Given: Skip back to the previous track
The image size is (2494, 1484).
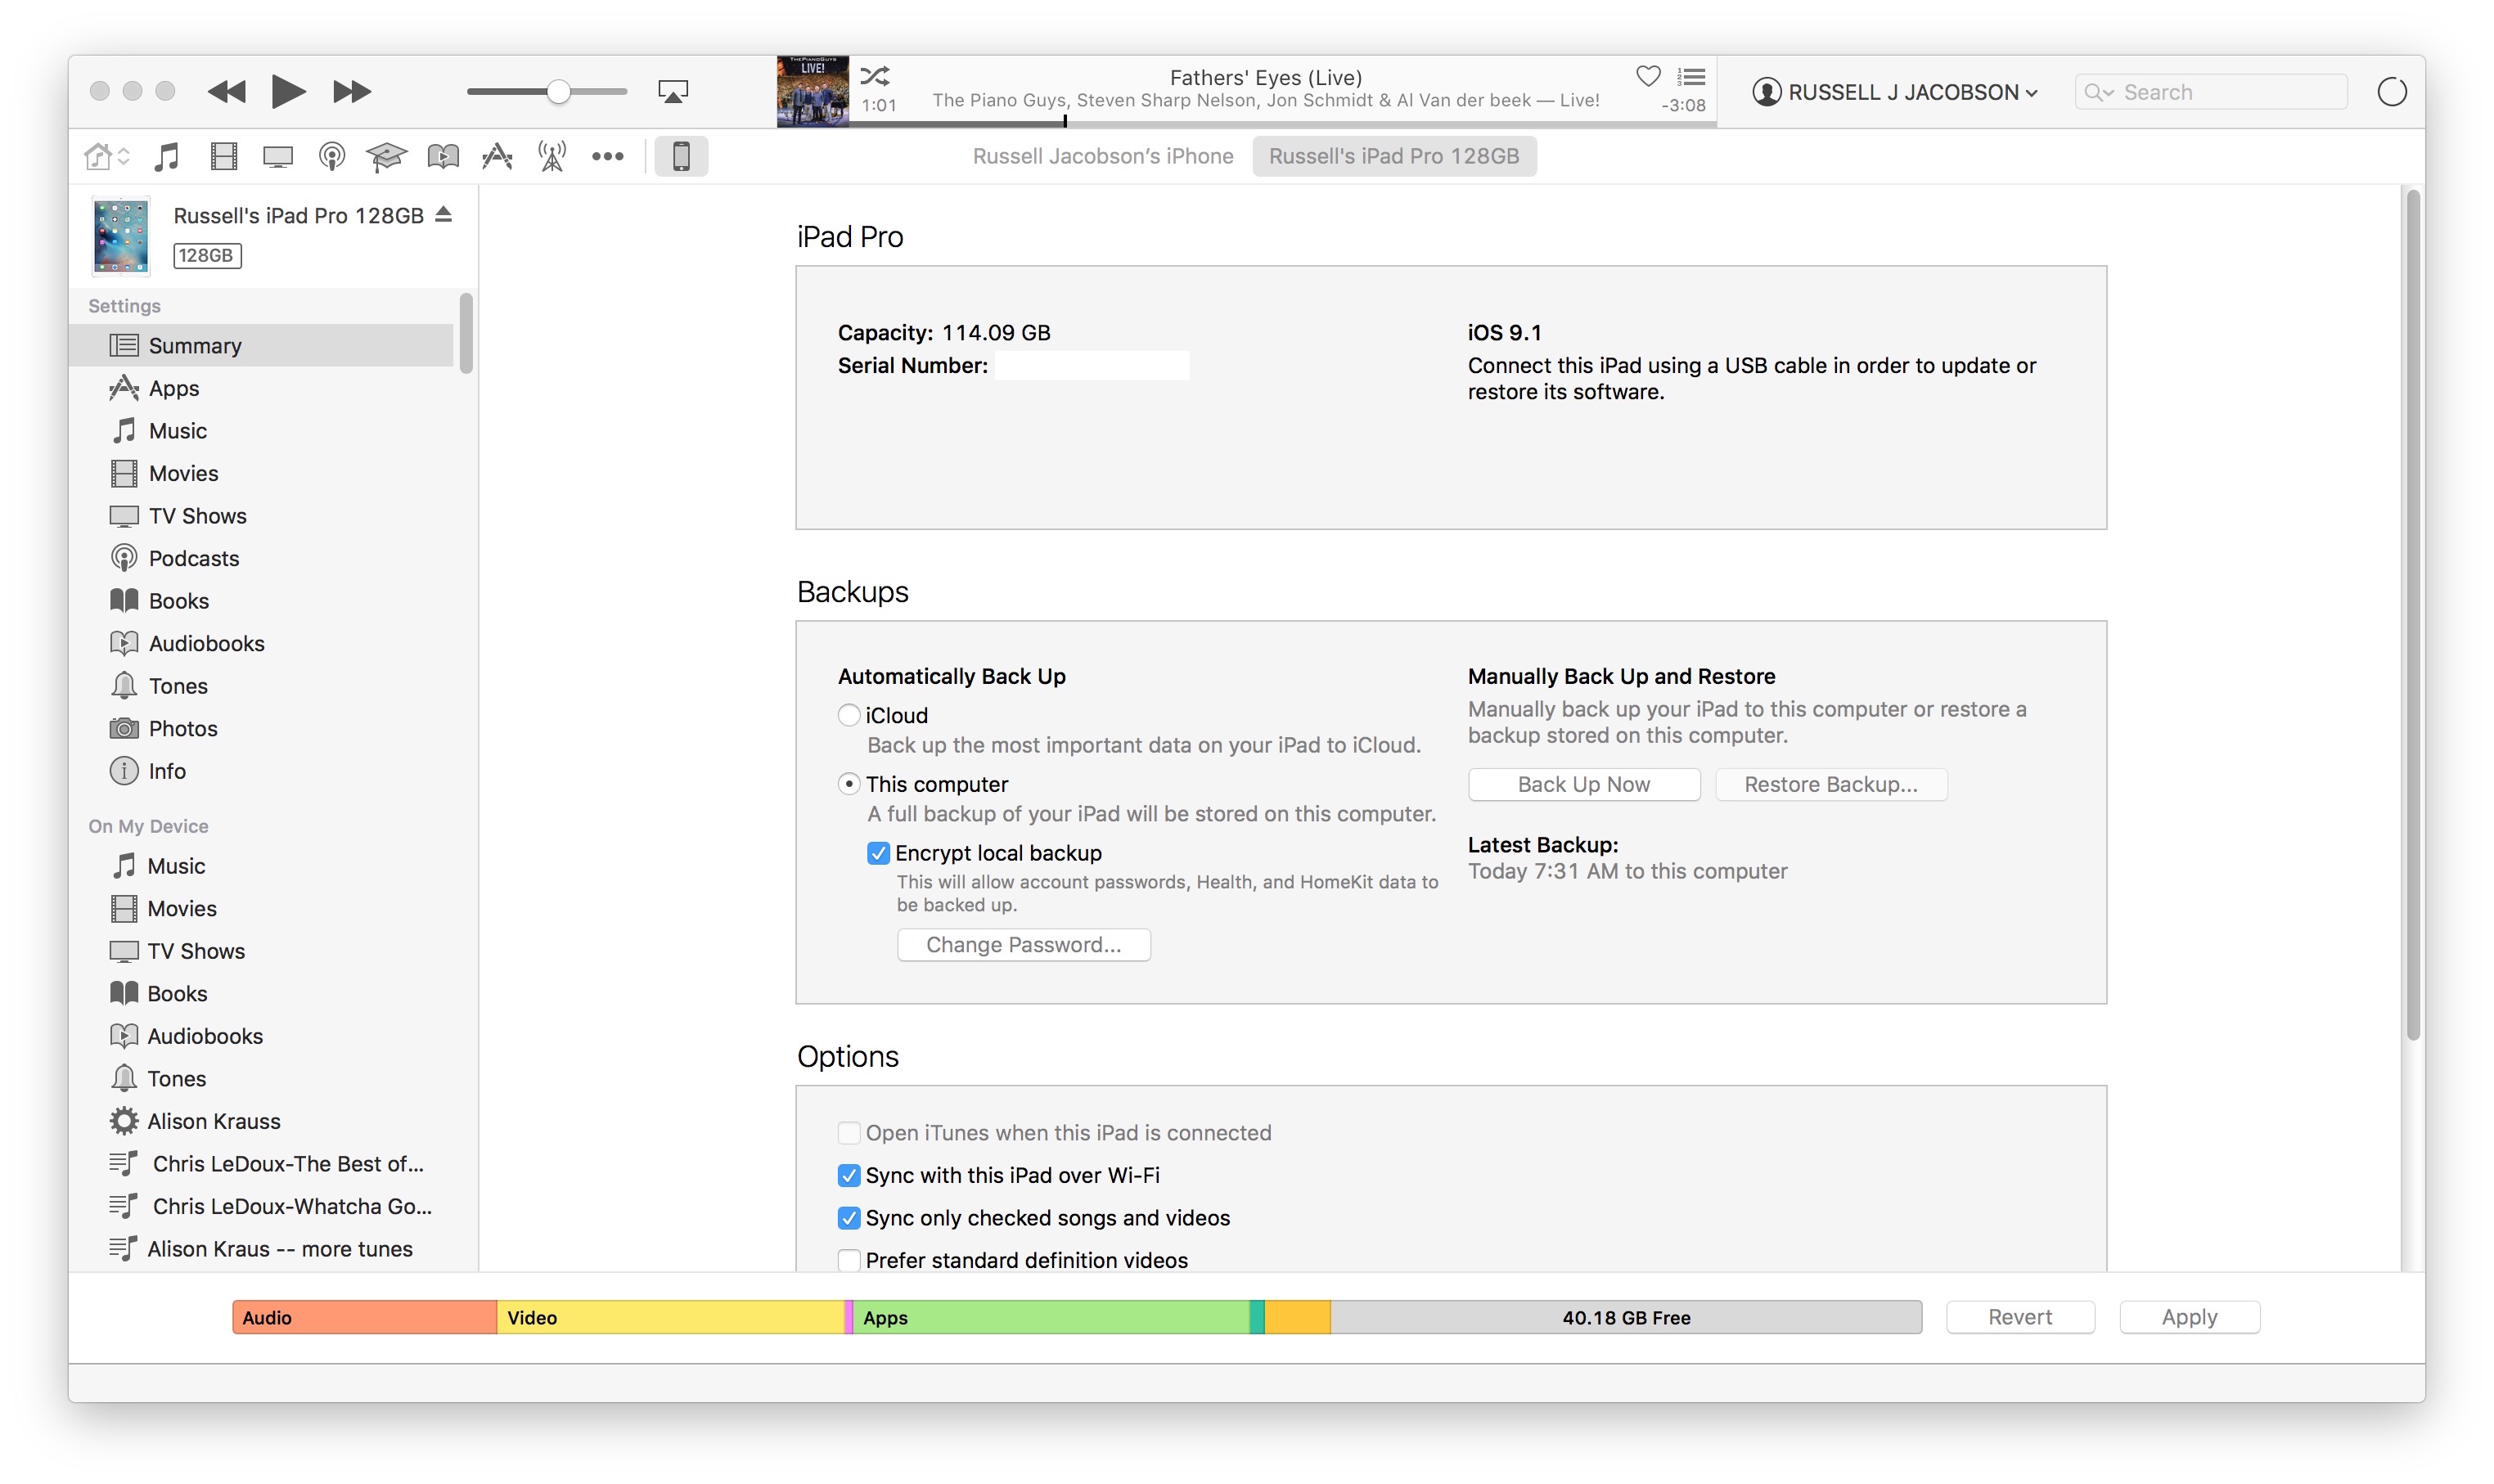Looking at the screenshot, I should tap(227, 92).
